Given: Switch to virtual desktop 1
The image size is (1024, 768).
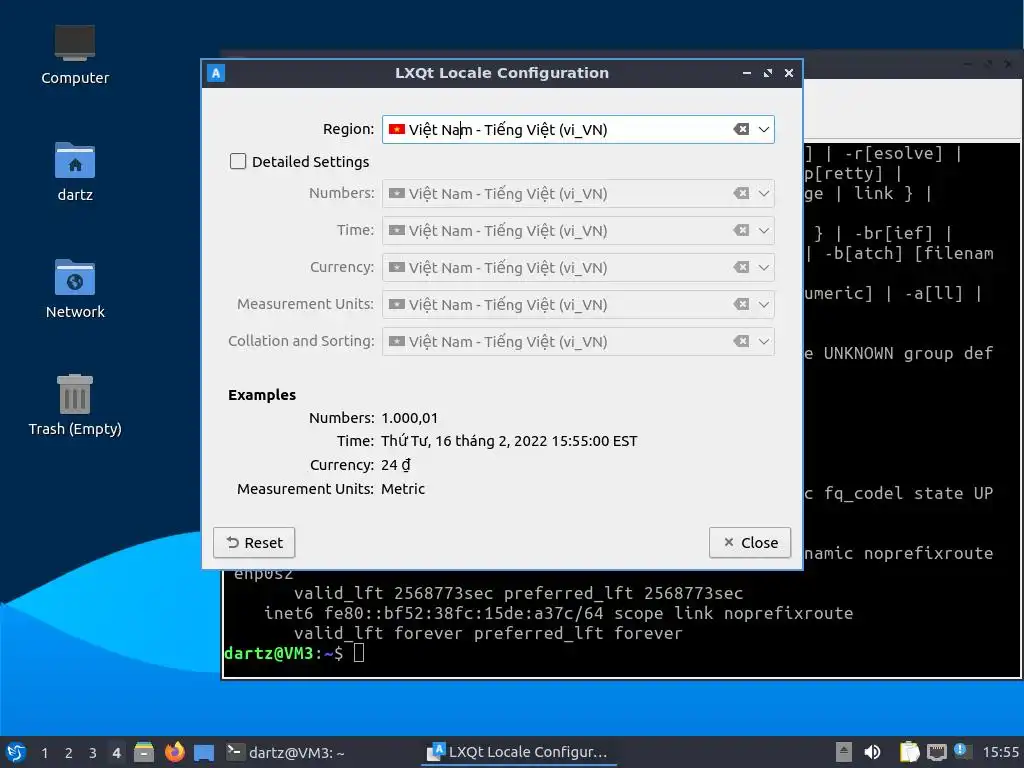Looking at the screenshot, I should coord(44,753).
